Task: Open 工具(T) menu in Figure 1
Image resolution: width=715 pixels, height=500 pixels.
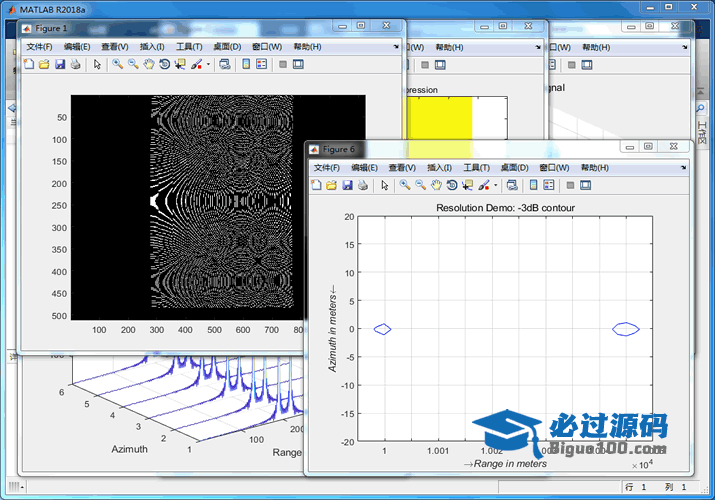Action: click(189, 46)
